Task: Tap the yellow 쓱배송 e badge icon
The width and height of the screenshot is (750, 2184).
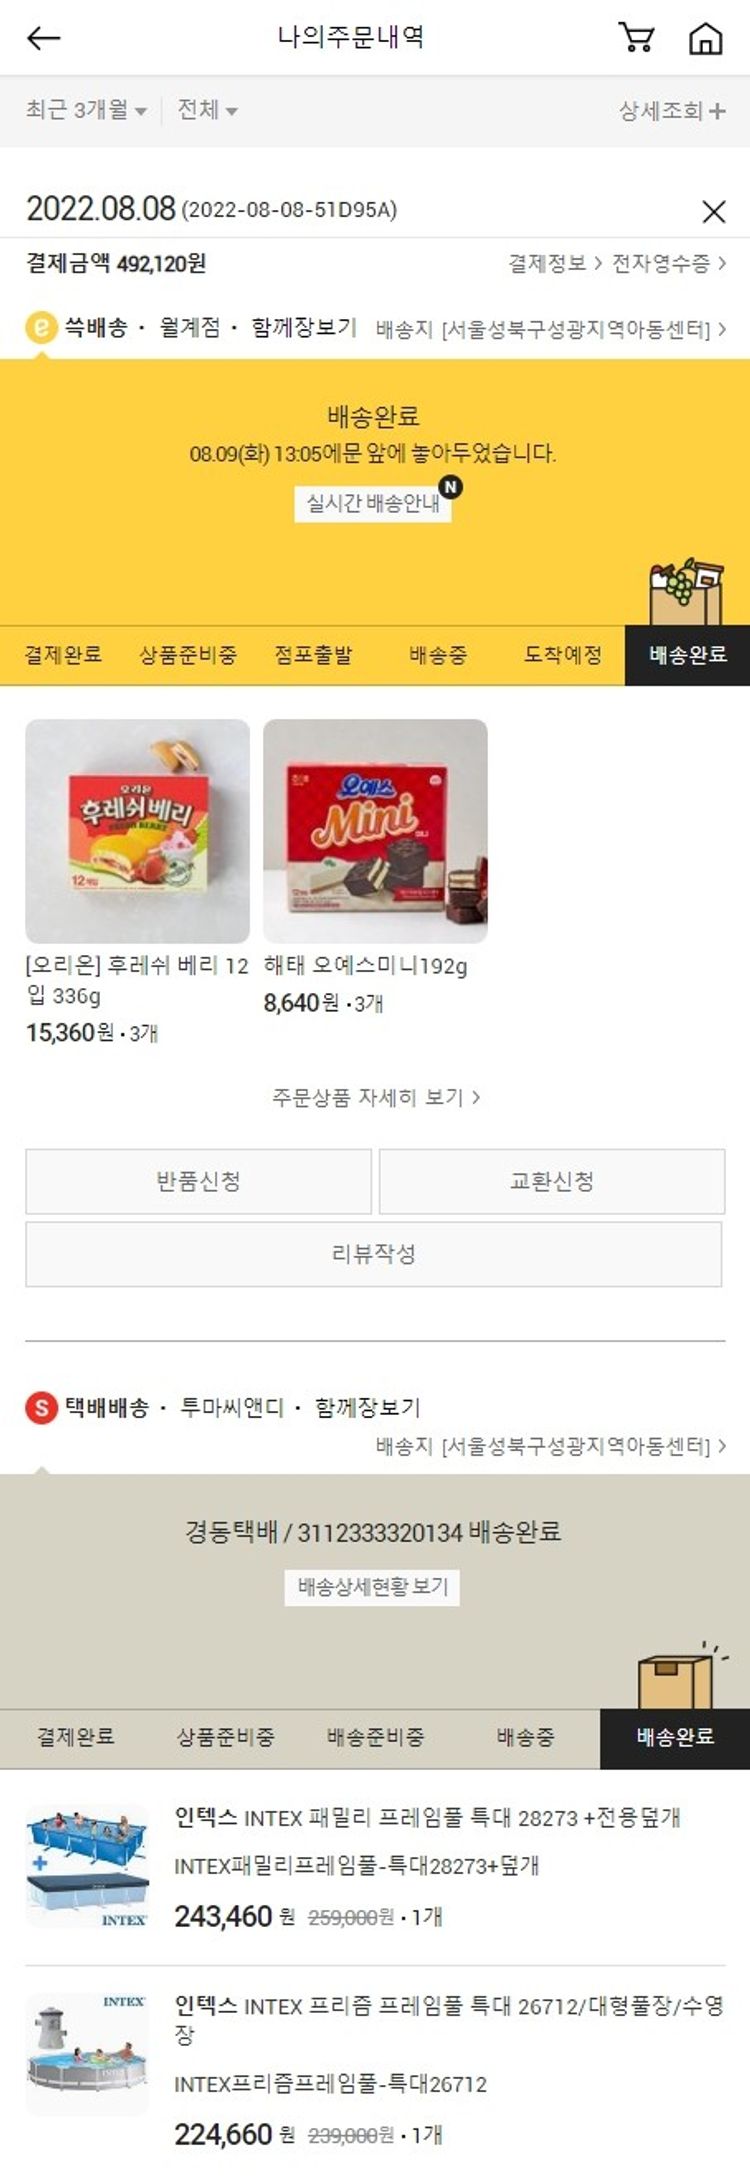Action: [41, 328]
